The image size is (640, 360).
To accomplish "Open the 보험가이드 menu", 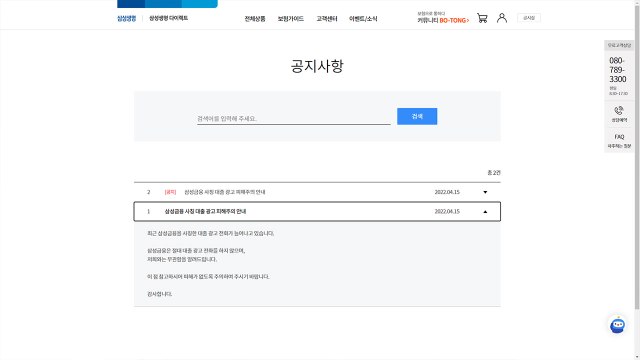I will point(291,19).
